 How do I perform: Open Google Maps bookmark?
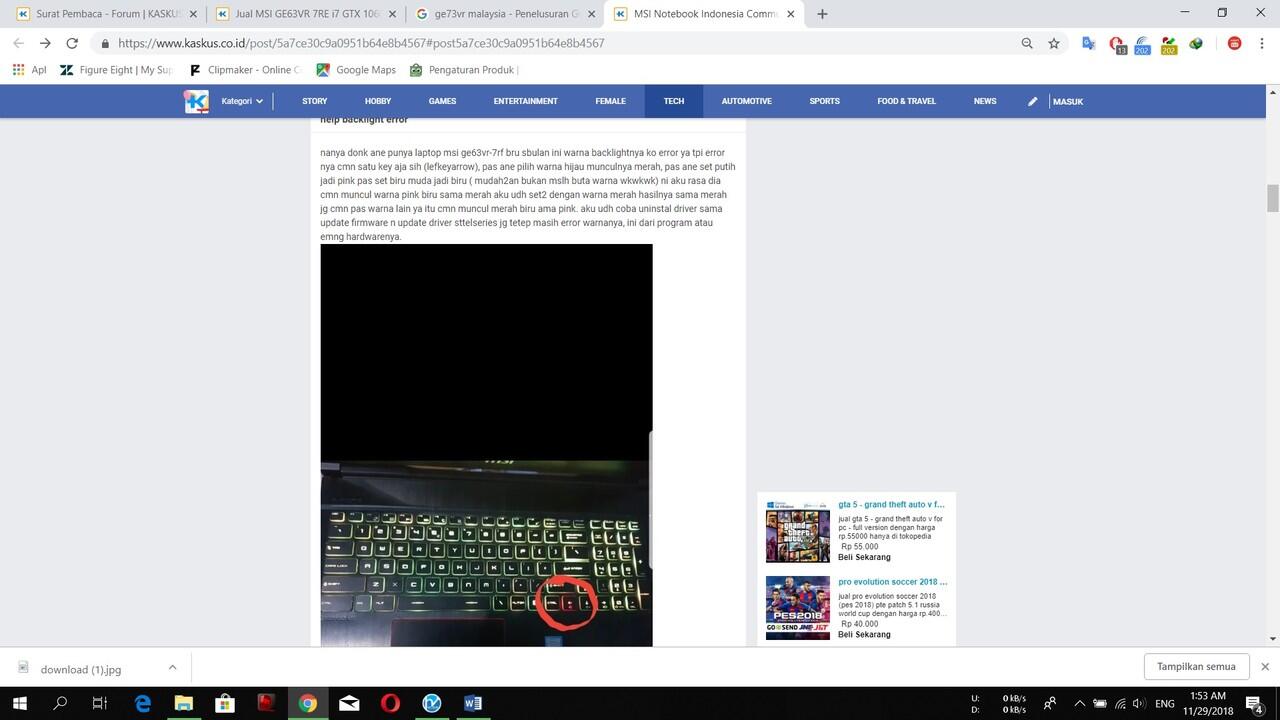[356, 70]
